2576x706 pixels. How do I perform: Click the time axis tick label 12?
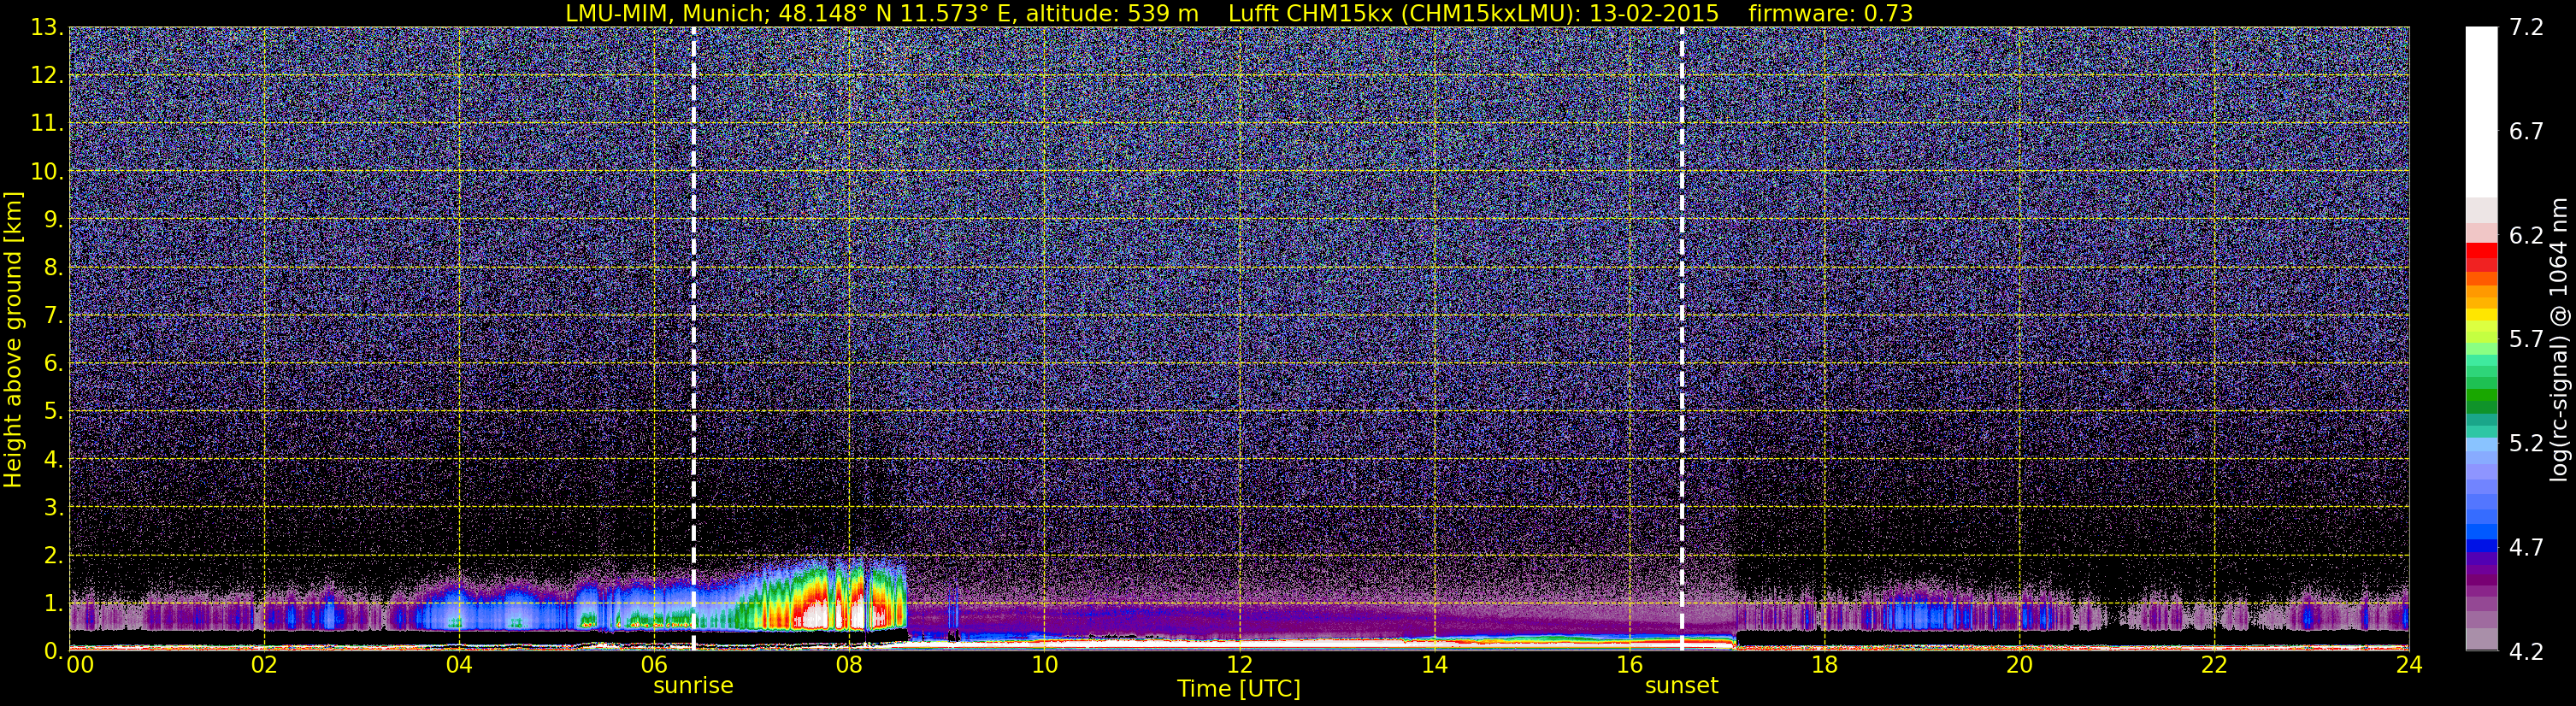[x=1239, y=665]
